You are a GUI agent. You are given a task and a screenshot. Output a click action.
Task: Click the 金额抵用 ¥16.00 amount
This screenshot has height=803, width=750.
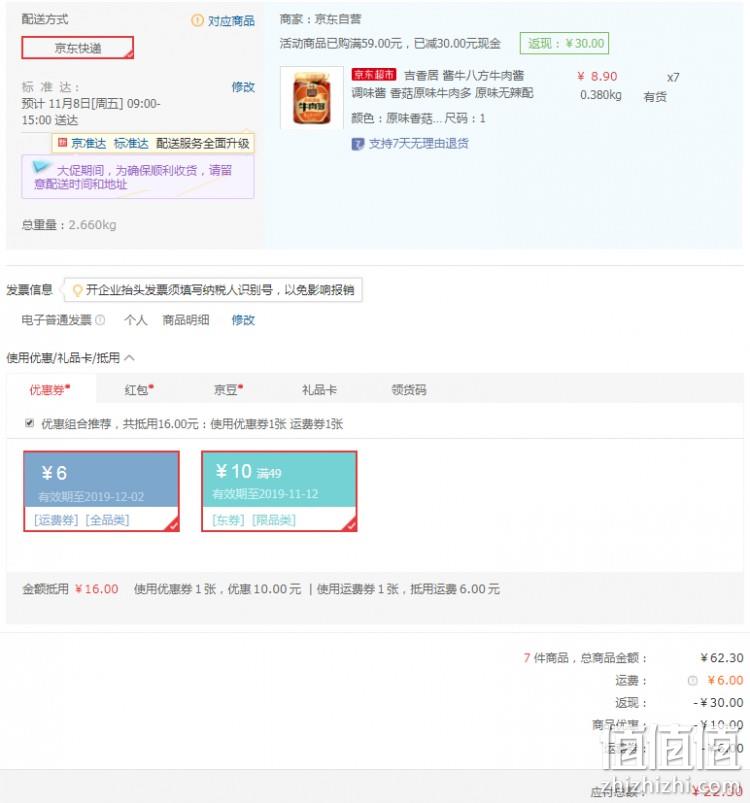tap(96, 589)
